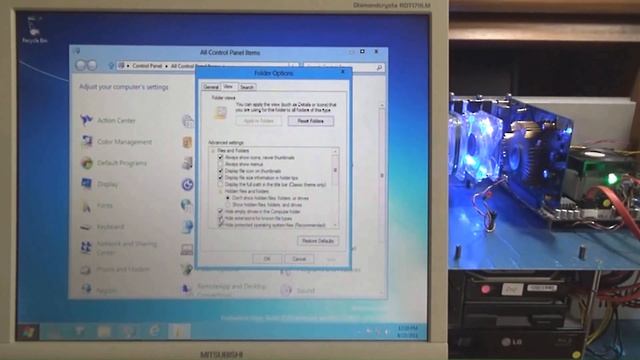
Task: Maximize the All Control Panel Items window
Action: [362, 51]
